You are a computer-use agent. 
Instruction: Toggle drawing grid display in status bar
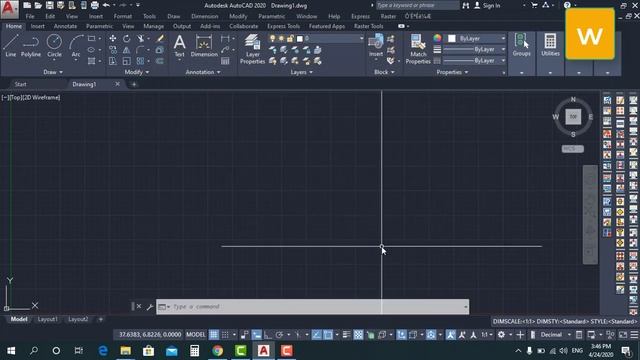(x=214, y=335)
